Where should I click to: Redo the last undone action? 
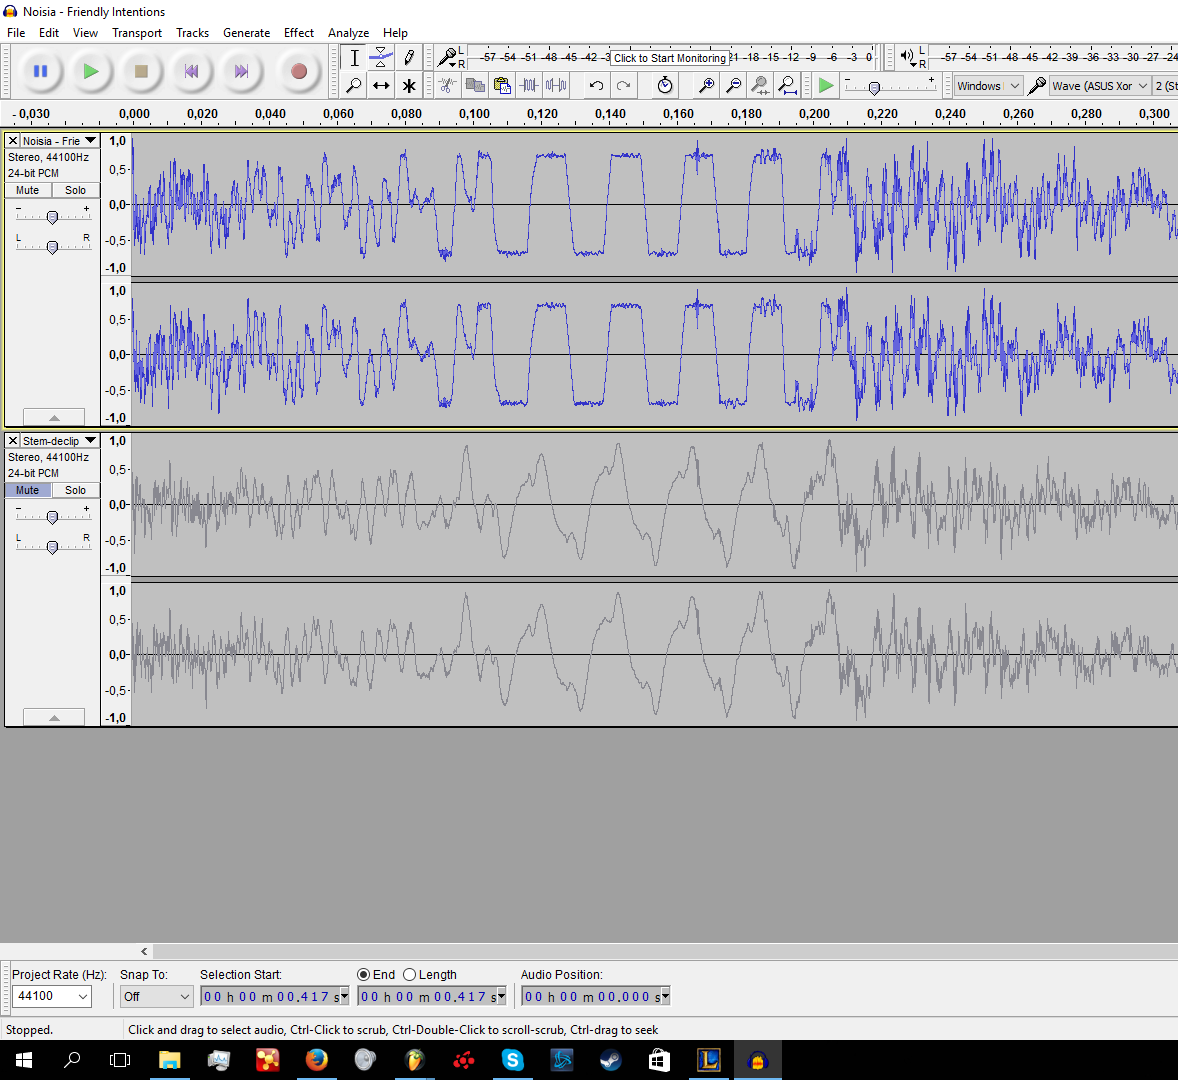(624, 86)
